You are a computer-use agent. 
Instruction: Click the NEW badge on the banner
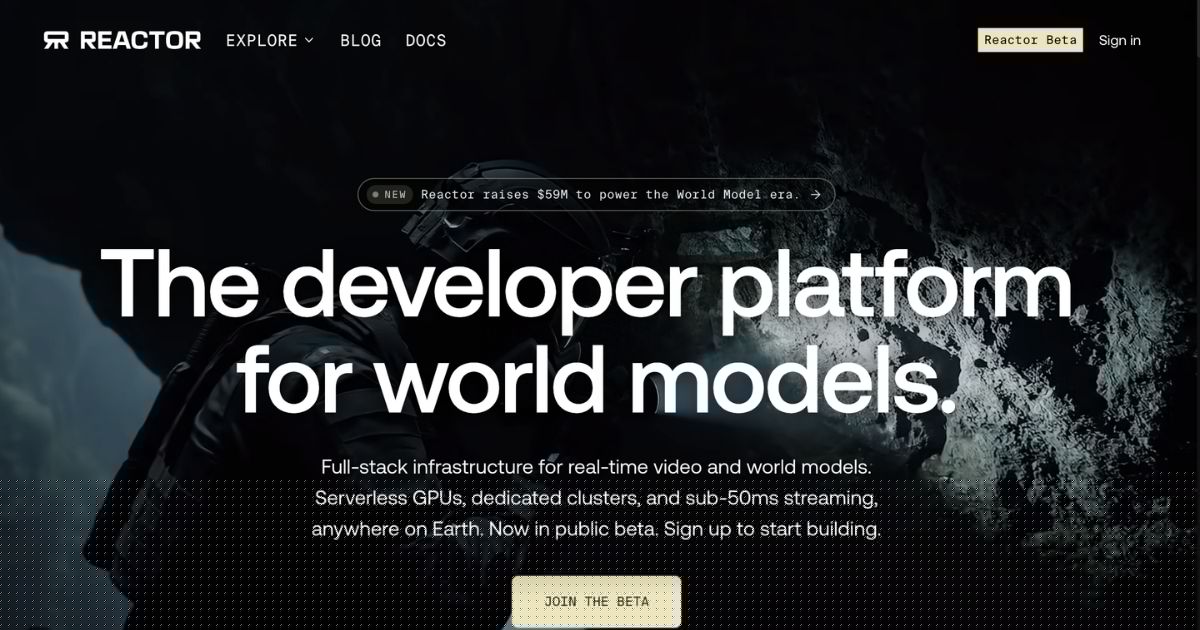point(390,194)
